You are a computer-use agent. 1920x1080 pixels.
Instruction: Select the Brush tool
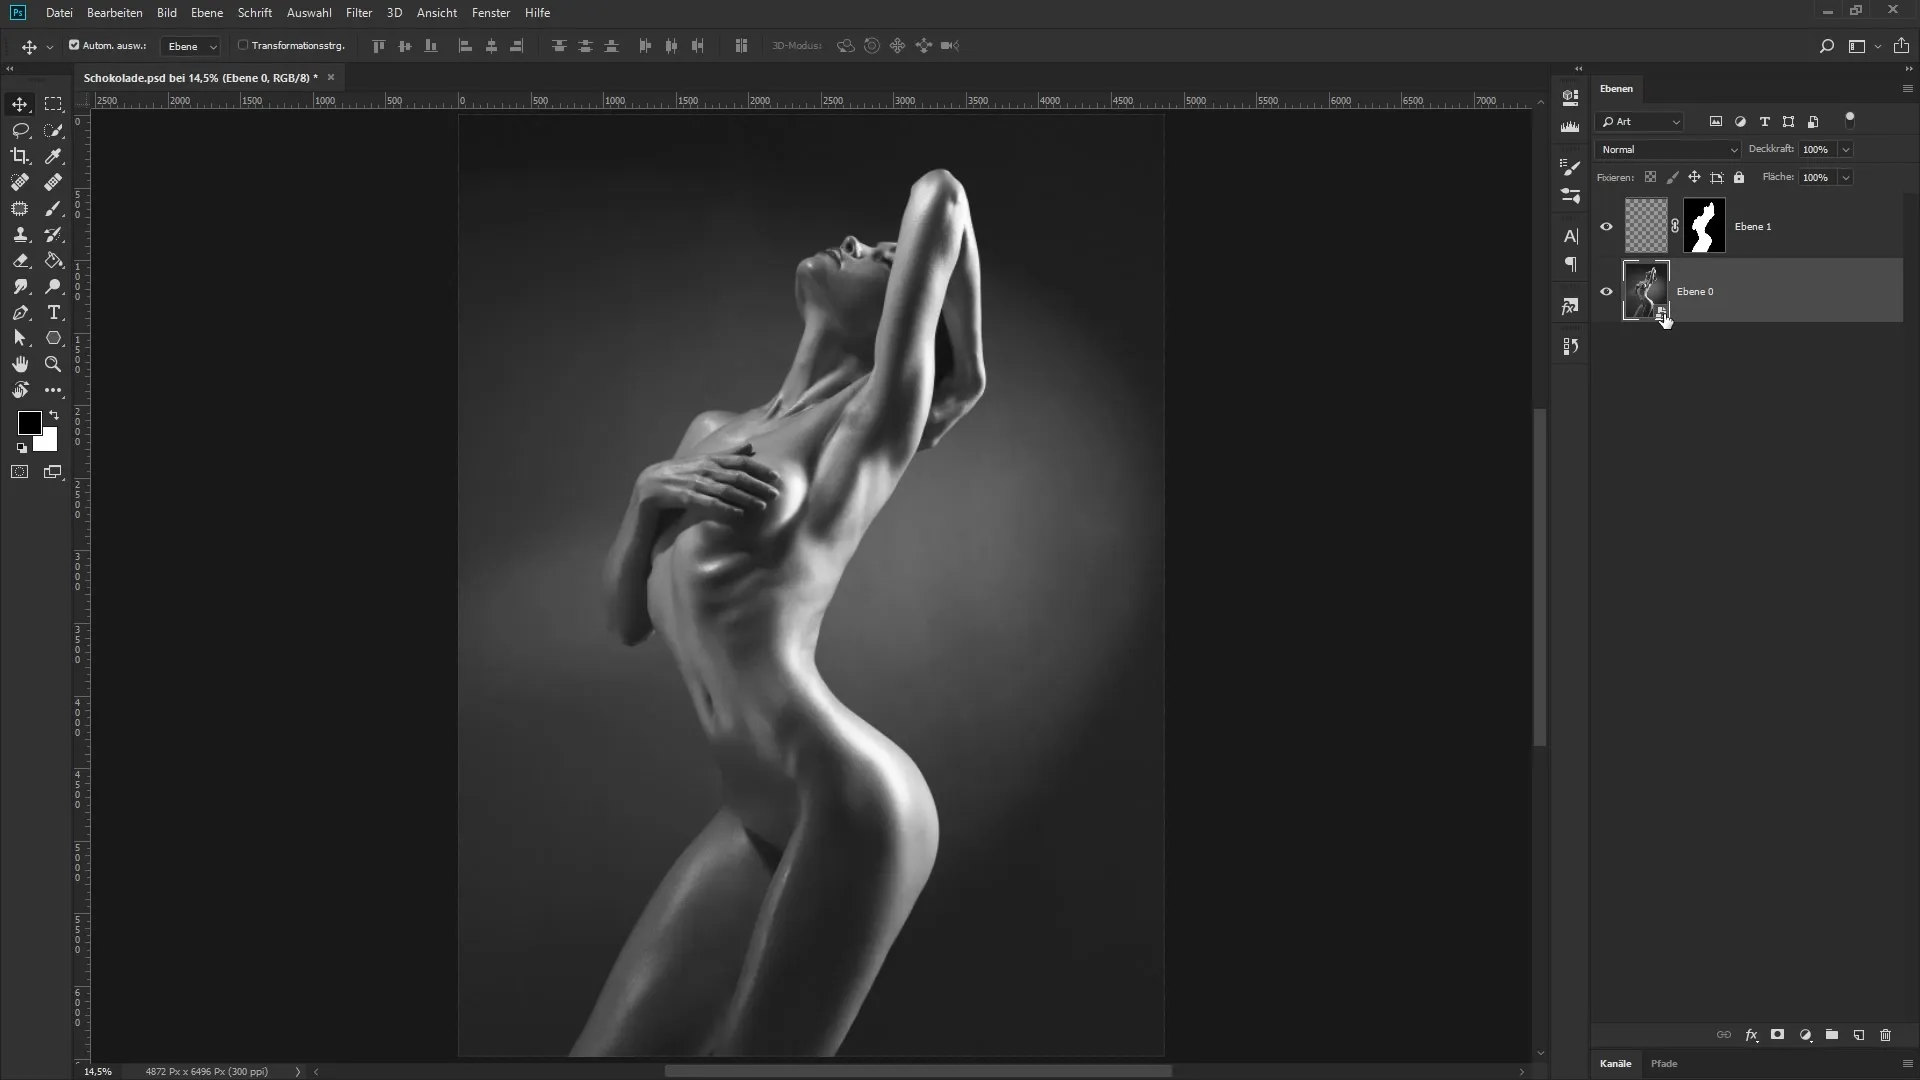point(53,208)
